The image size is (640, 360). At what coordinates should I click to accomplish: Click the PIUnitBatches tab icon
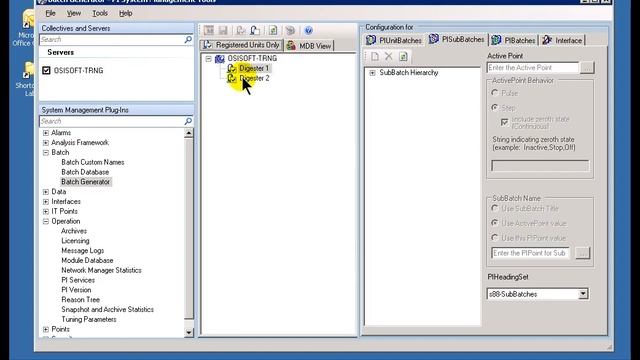point(371,40)
